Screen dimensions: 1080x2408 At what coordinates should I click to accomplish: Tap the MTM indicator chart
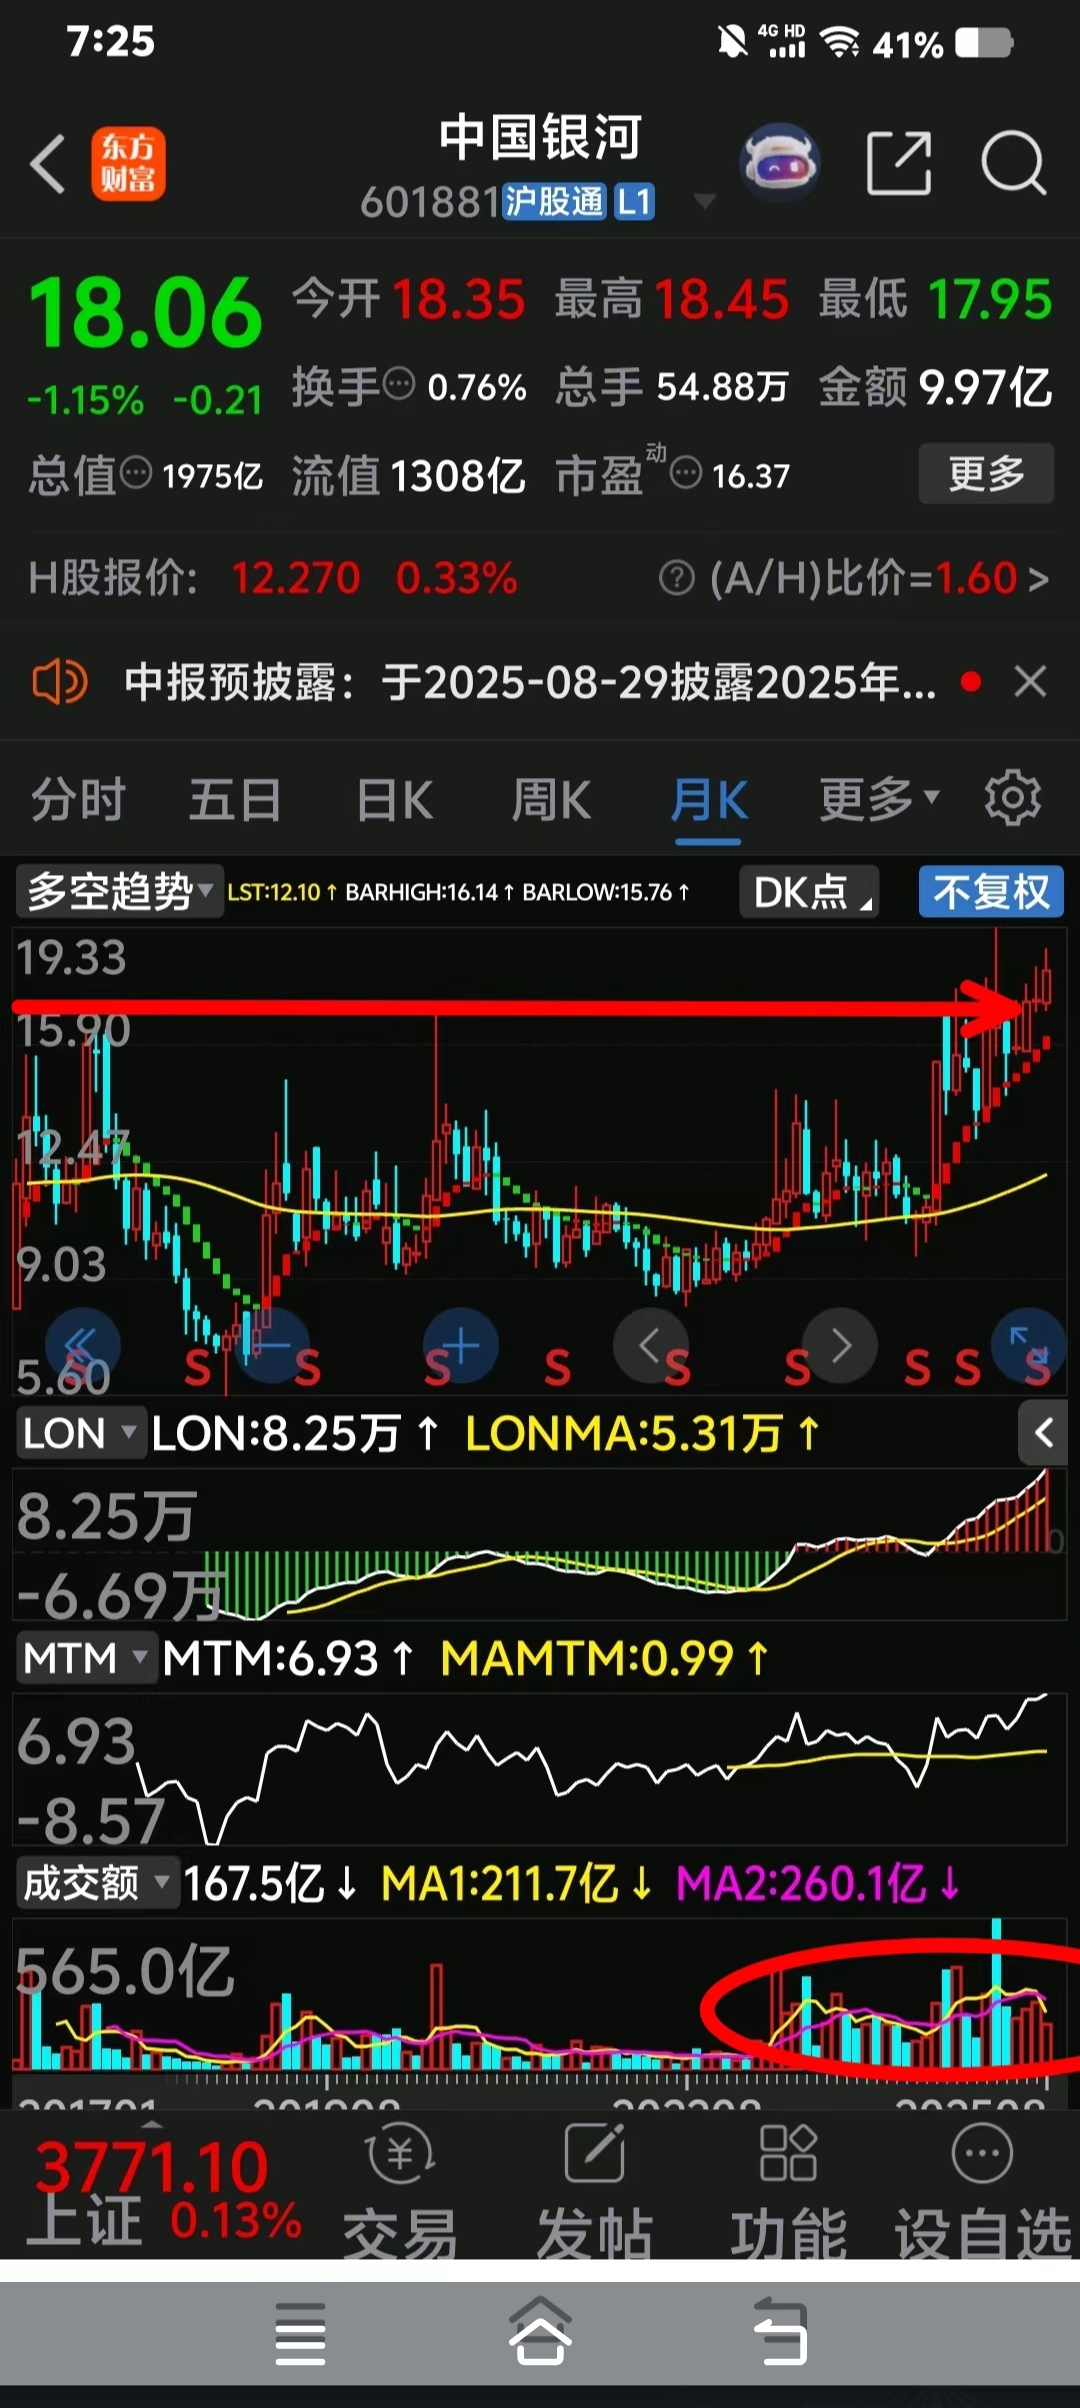coord(540,1768)
